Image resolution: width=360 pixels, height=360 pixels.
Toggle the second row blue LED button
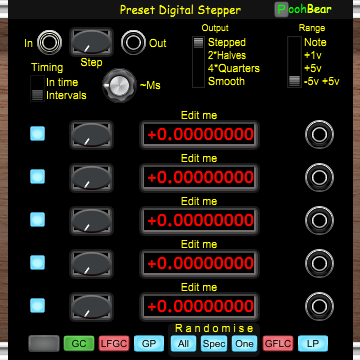tap(37, 176)
